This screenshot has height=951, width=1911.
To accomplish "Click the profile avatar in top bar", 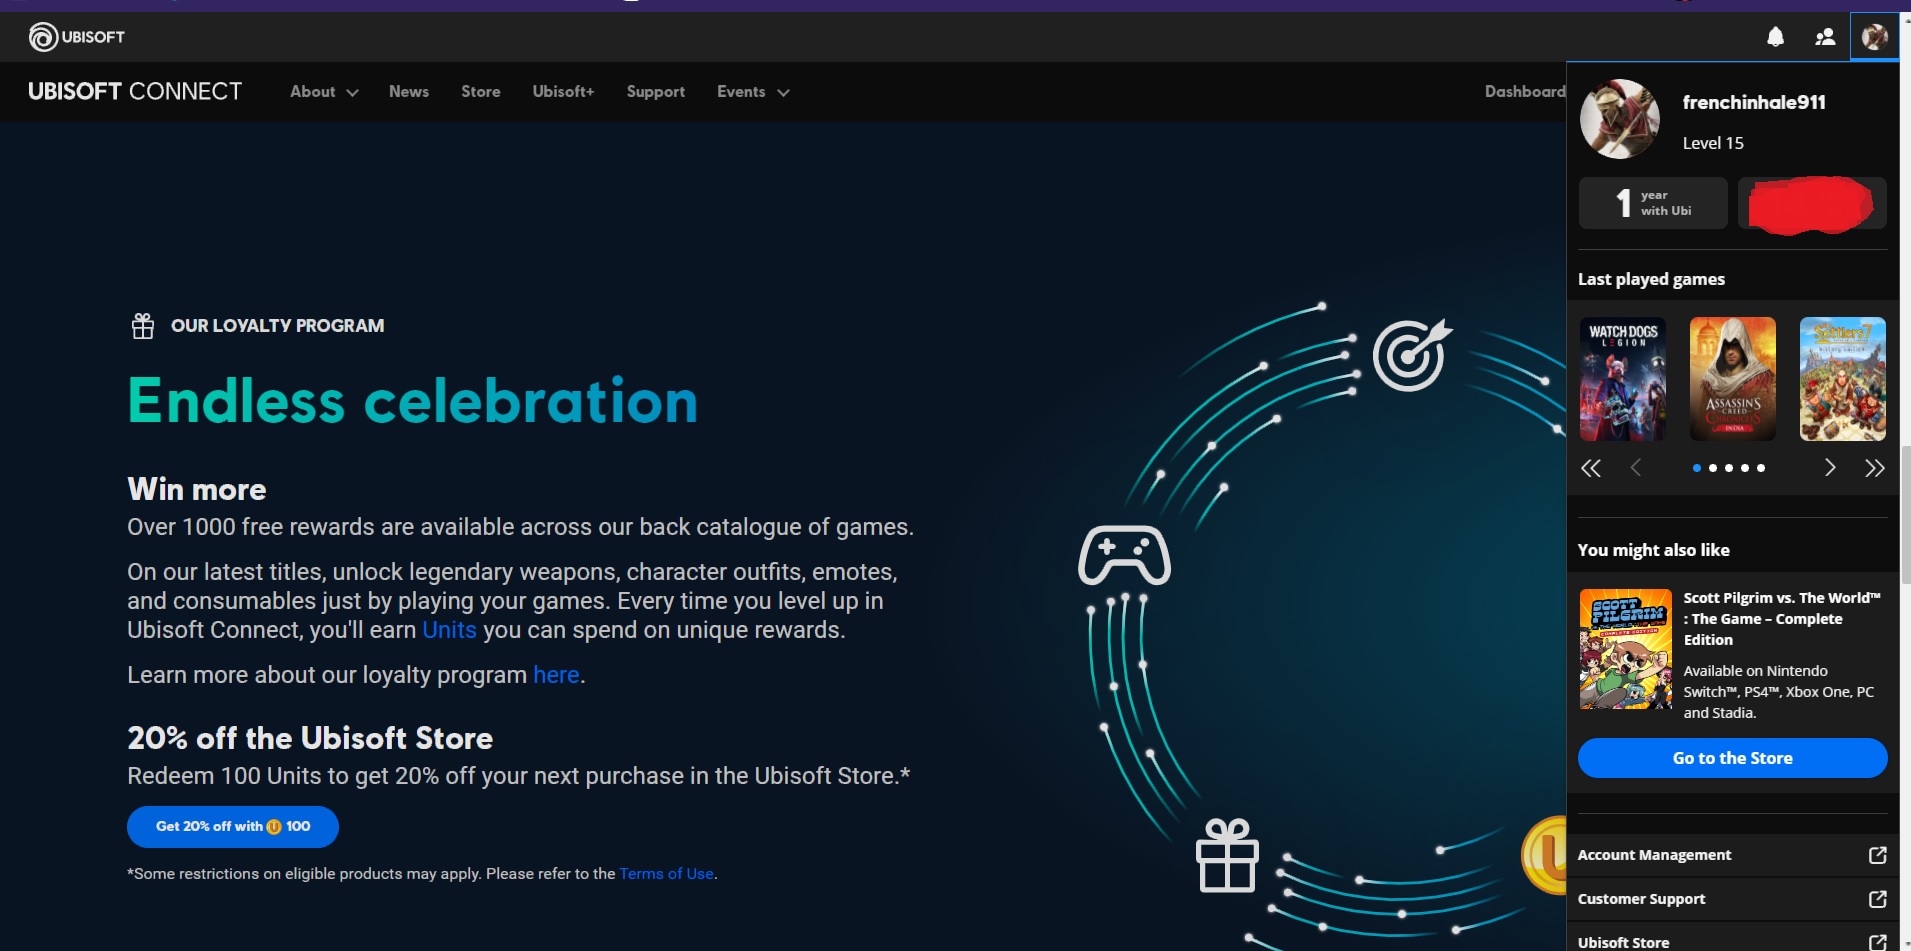I will (x=1874, y=37).
